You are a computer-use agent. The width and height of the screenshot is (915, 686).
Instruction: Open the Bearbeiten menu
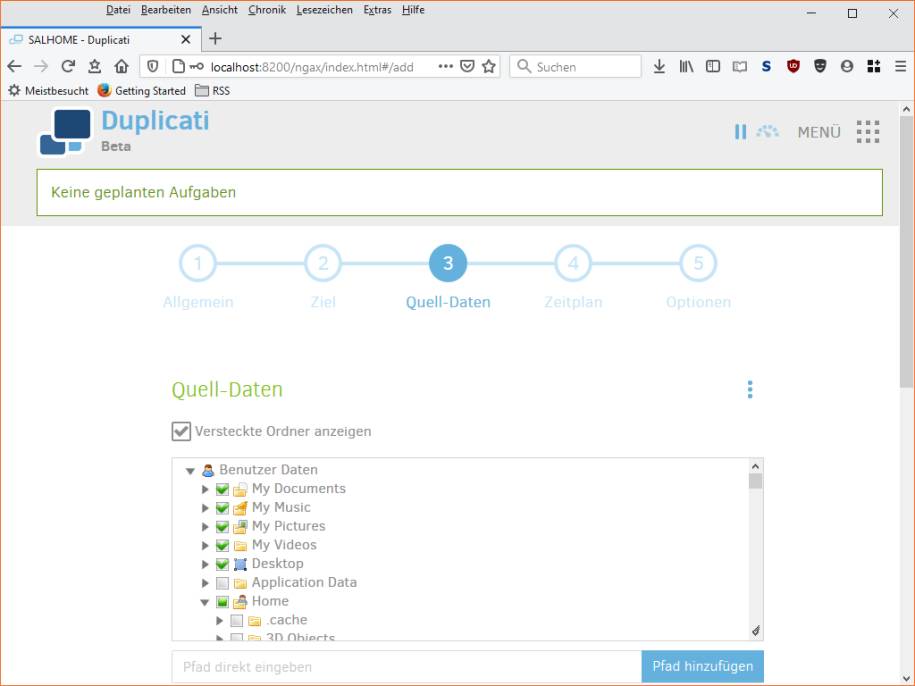click(166, 10)
